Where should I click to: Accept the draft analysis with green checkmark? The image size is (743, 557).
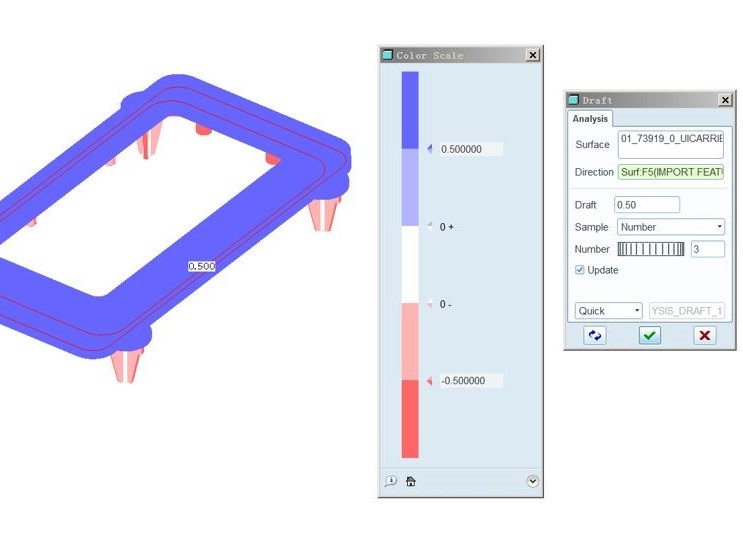[650, 336]
